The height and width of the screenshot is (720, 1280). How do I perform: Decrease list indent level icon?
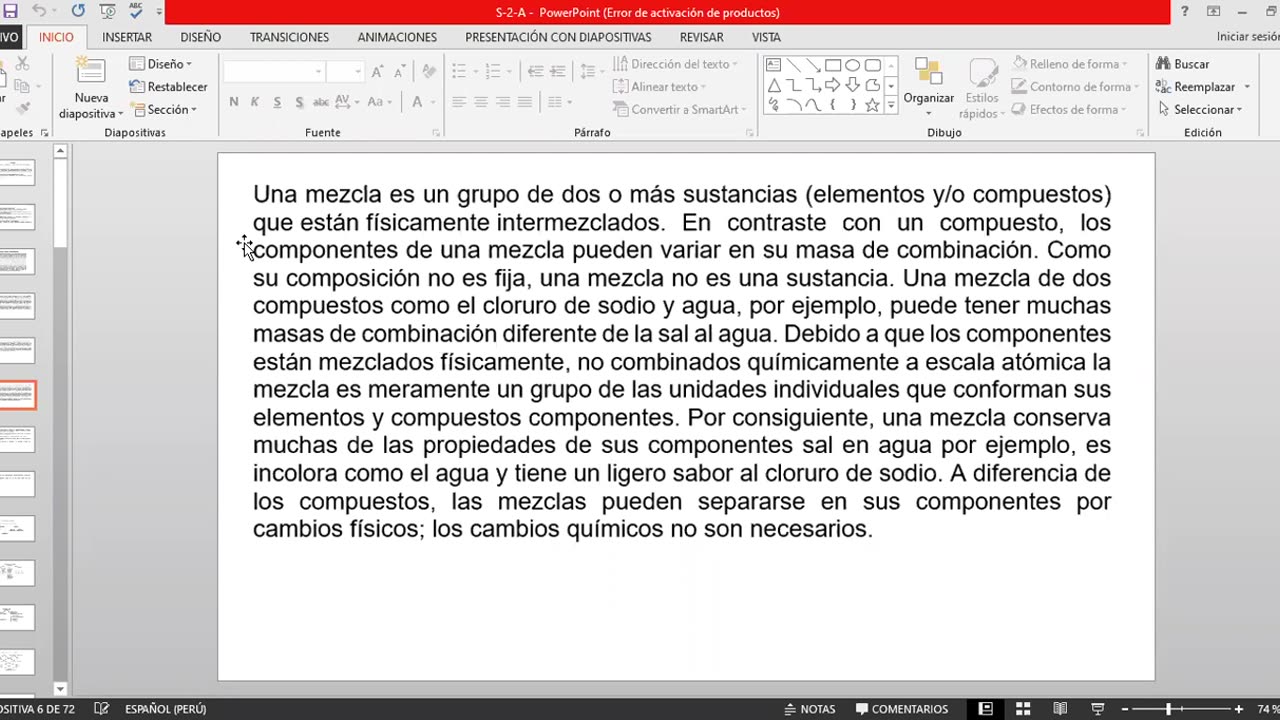(x=535, y=72)
